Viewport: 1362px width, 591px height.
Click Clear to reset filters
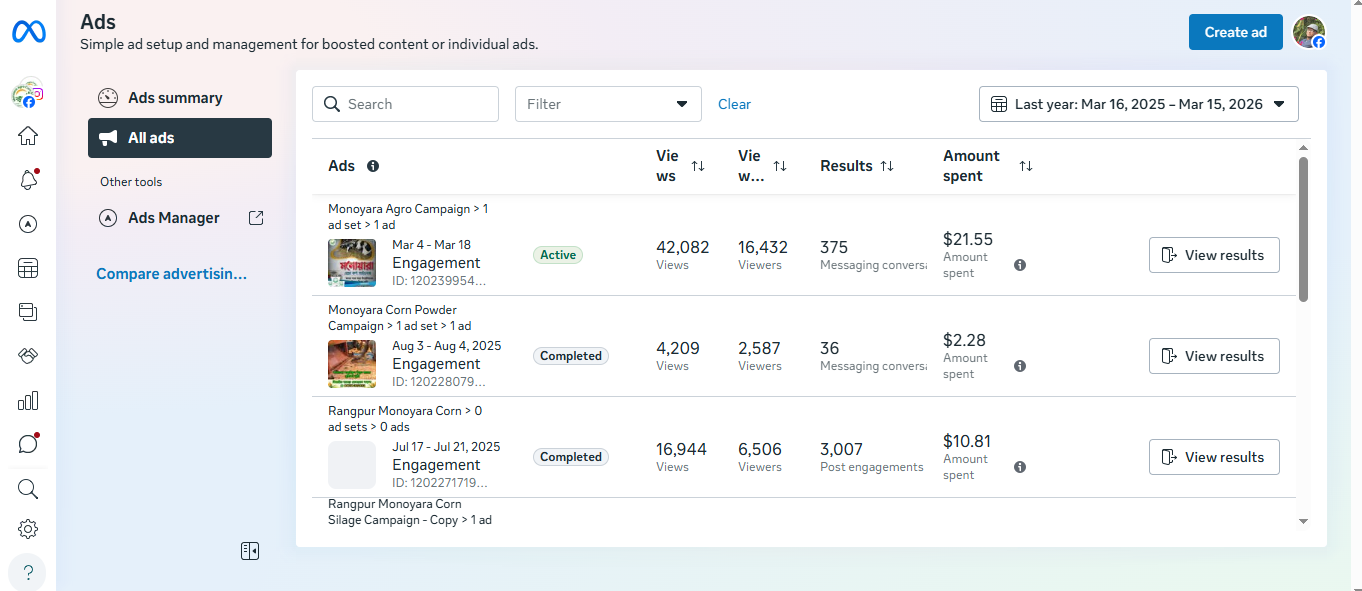[x=734, y=104]
